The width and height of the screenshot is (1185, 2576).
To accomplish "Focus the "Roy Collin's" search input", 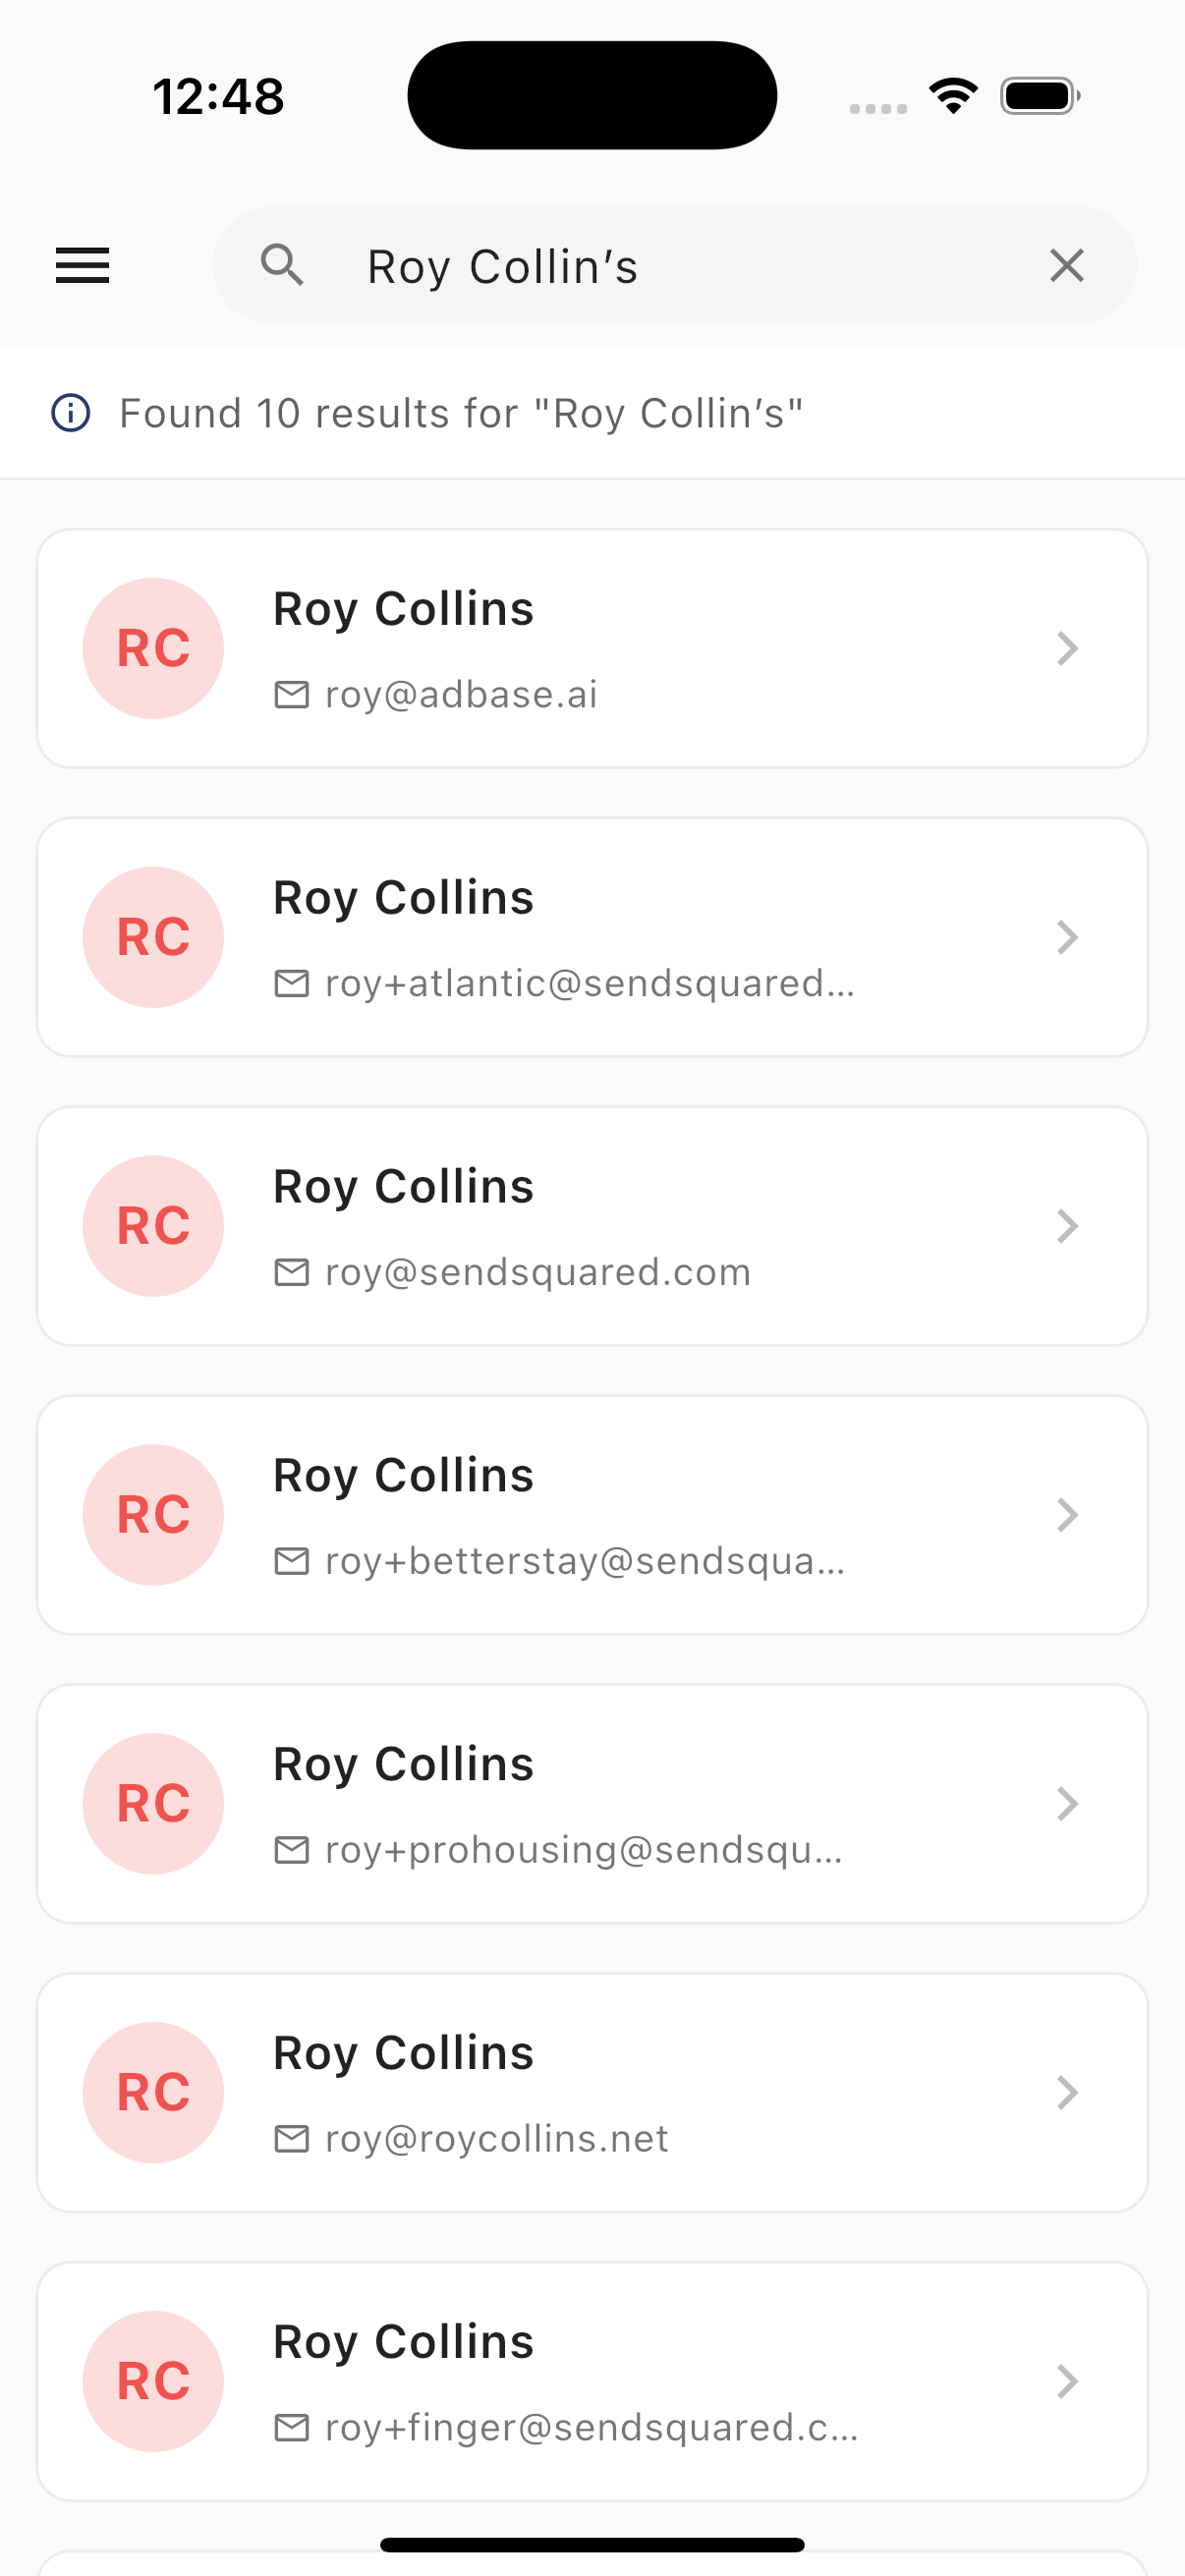I will point(680,267).
